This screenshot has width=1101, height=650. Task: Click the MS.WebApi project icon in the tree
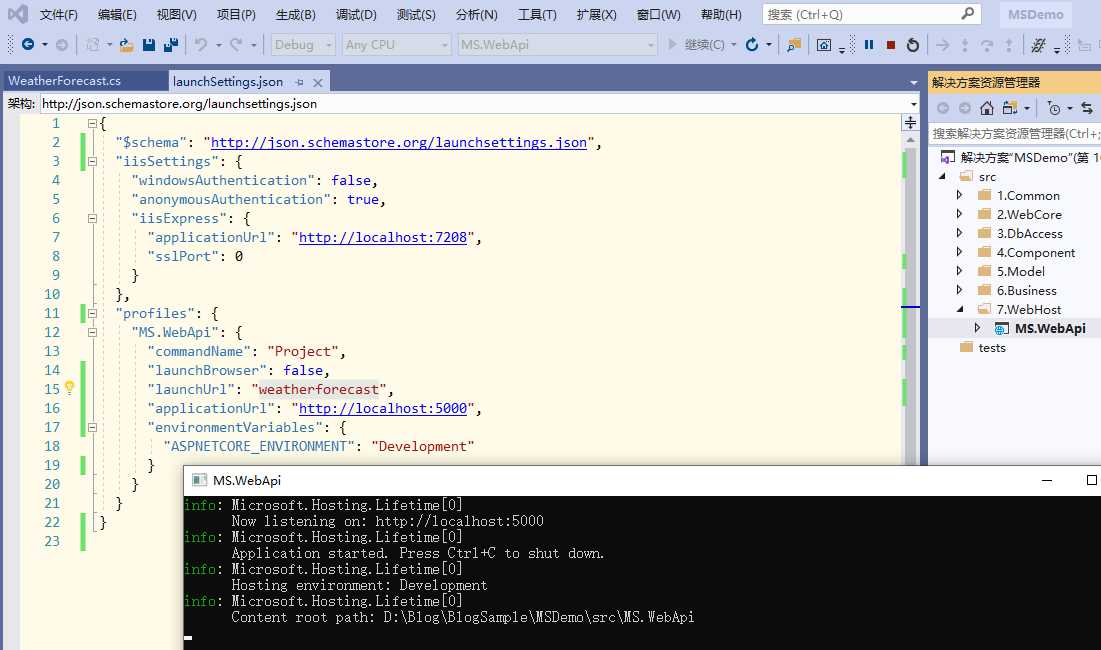point(1002,329)
